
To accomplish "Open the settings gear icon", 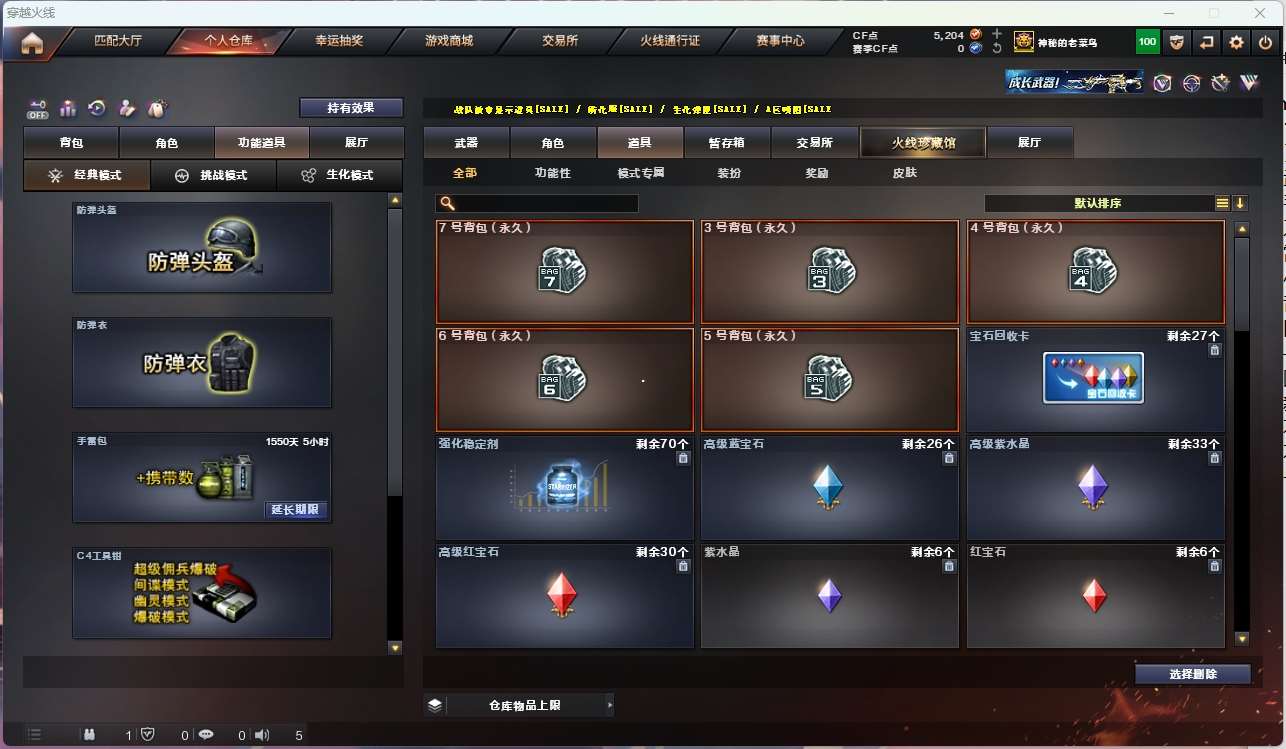I will (x=1237, y=42).
